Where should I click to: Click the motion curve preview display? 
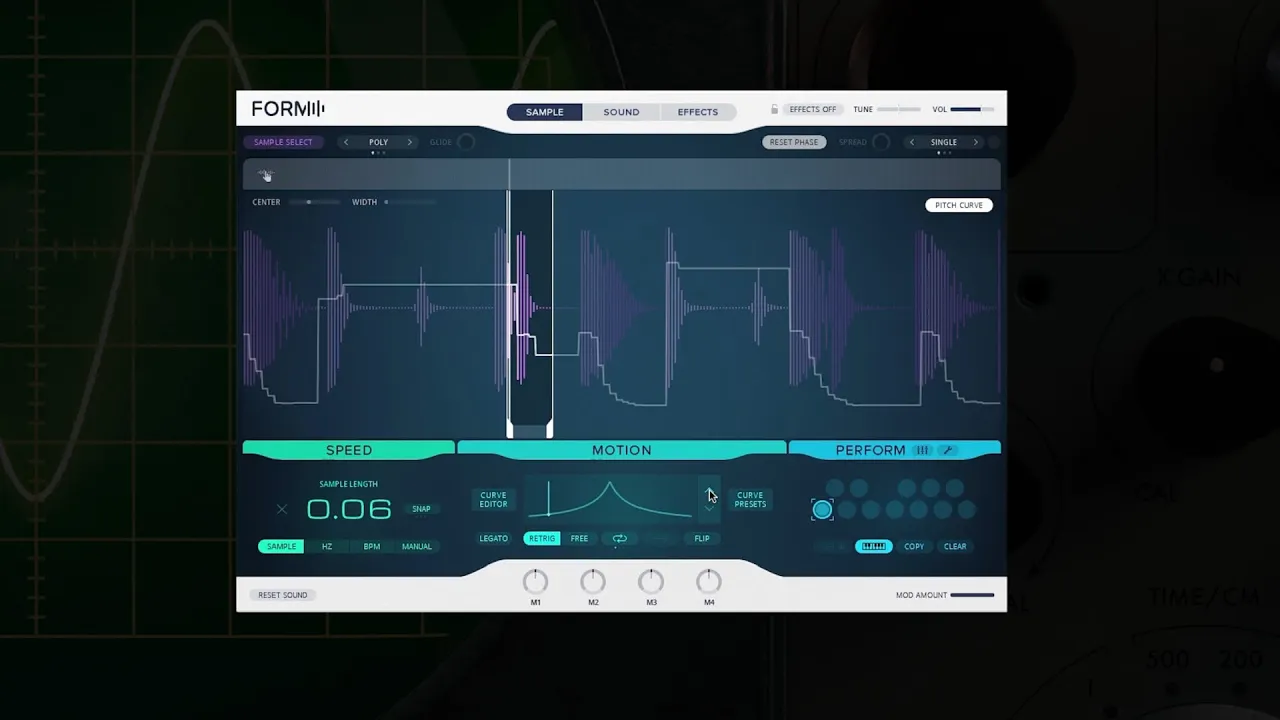point(610,499)
